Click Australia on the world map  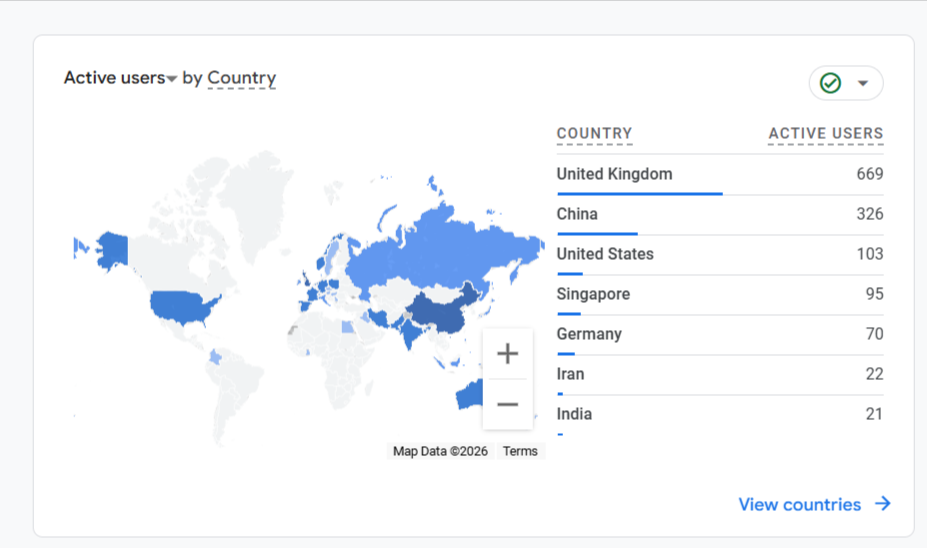click(471, 395)
